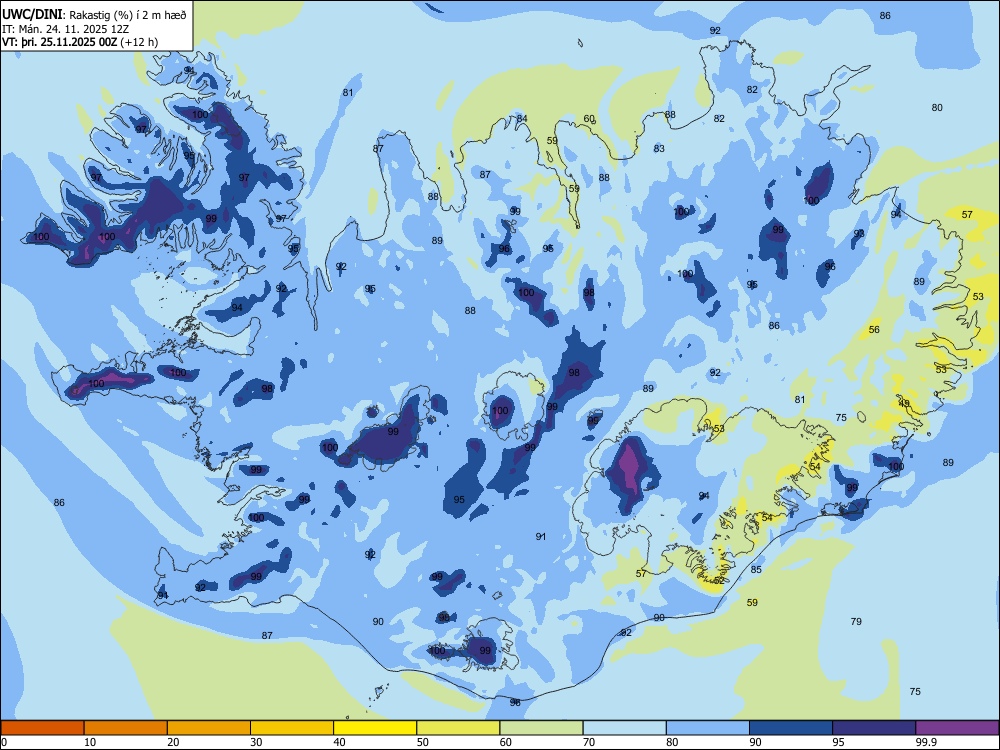
Task: Click the 10–20 orange legend swatch
Action: (x=126, y=728)
